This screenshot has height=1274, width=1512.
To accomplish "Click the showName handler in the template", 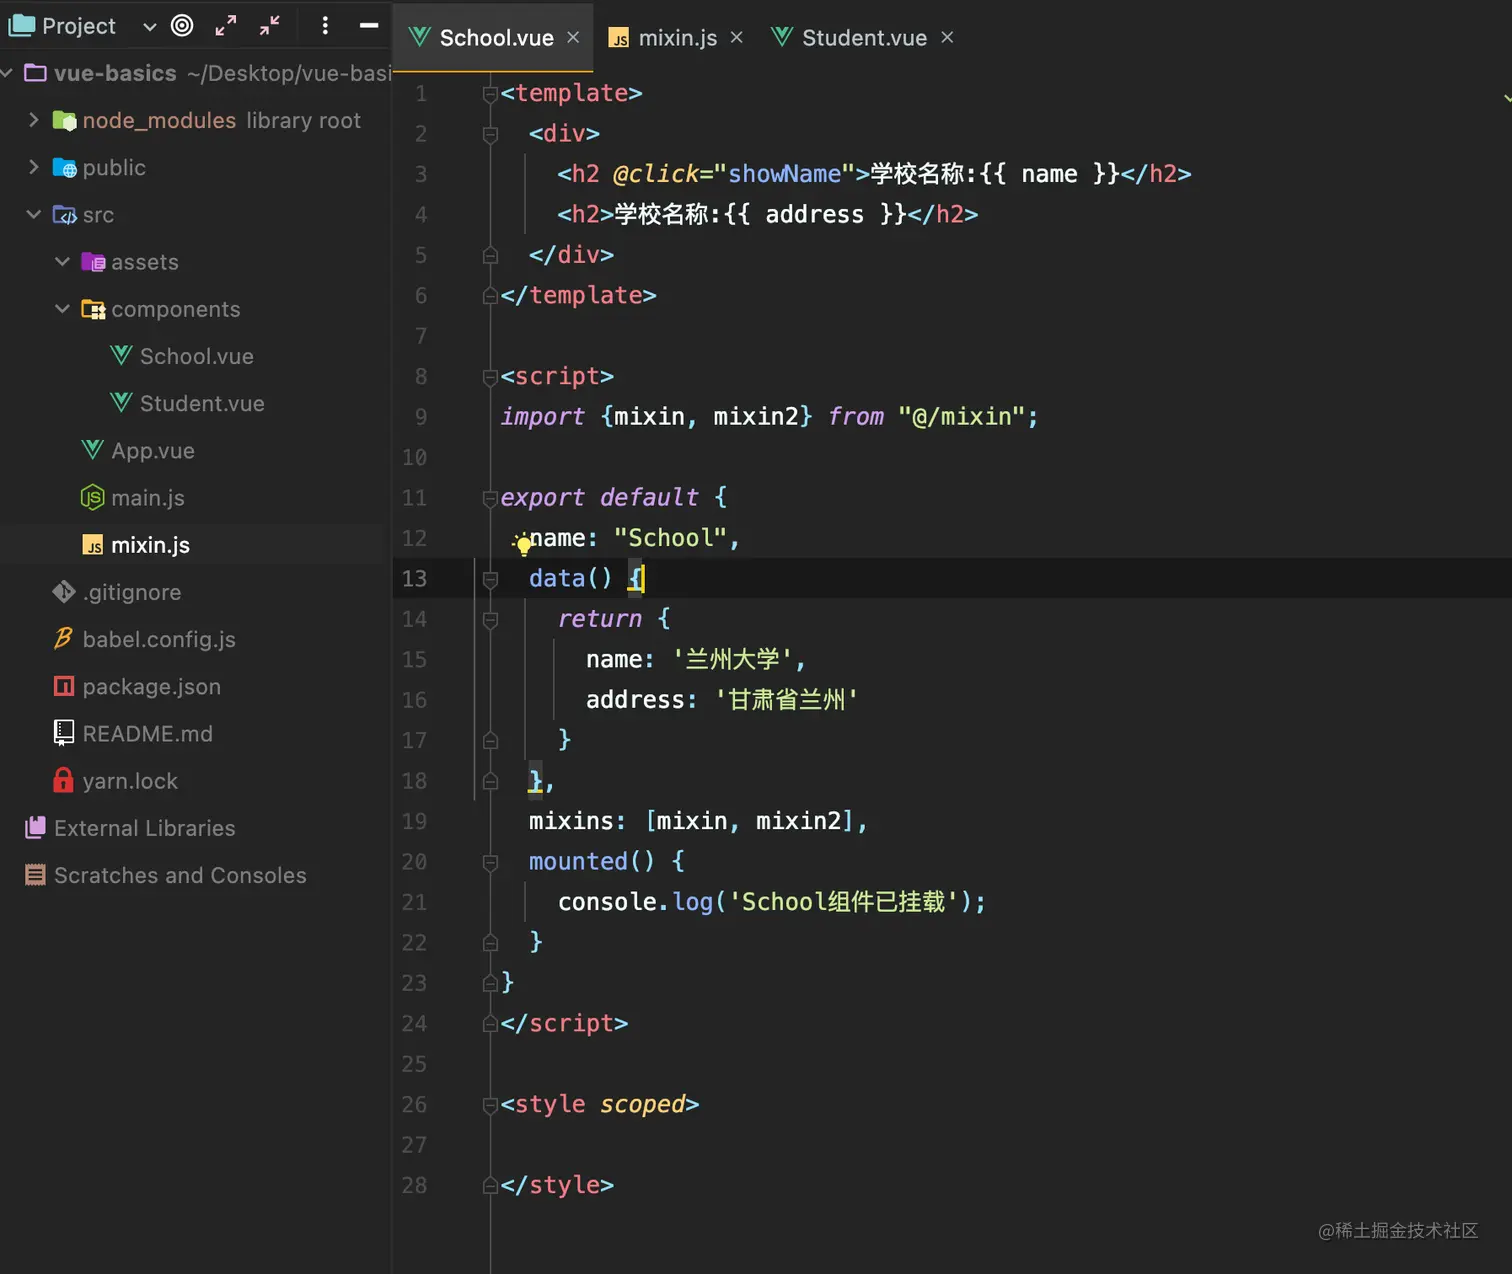I will pos(784,174).
